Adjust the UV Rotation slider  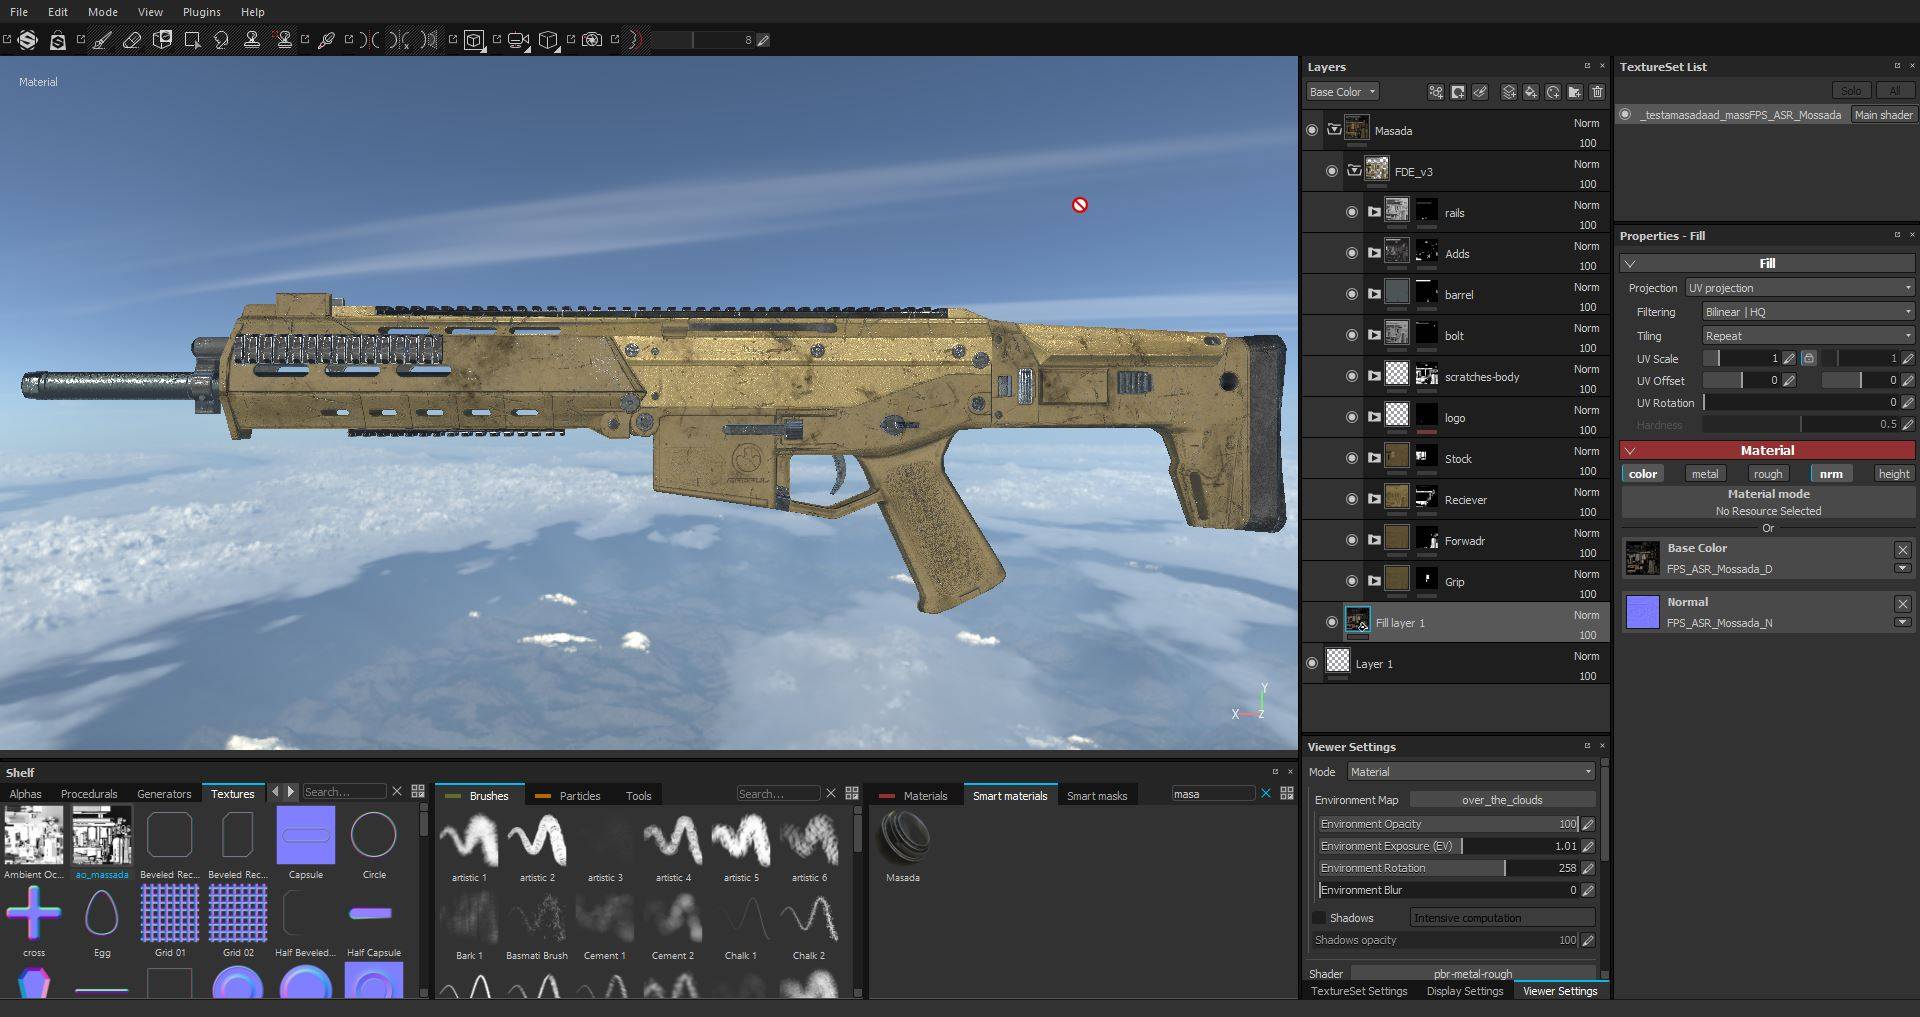pos(1800,403)
